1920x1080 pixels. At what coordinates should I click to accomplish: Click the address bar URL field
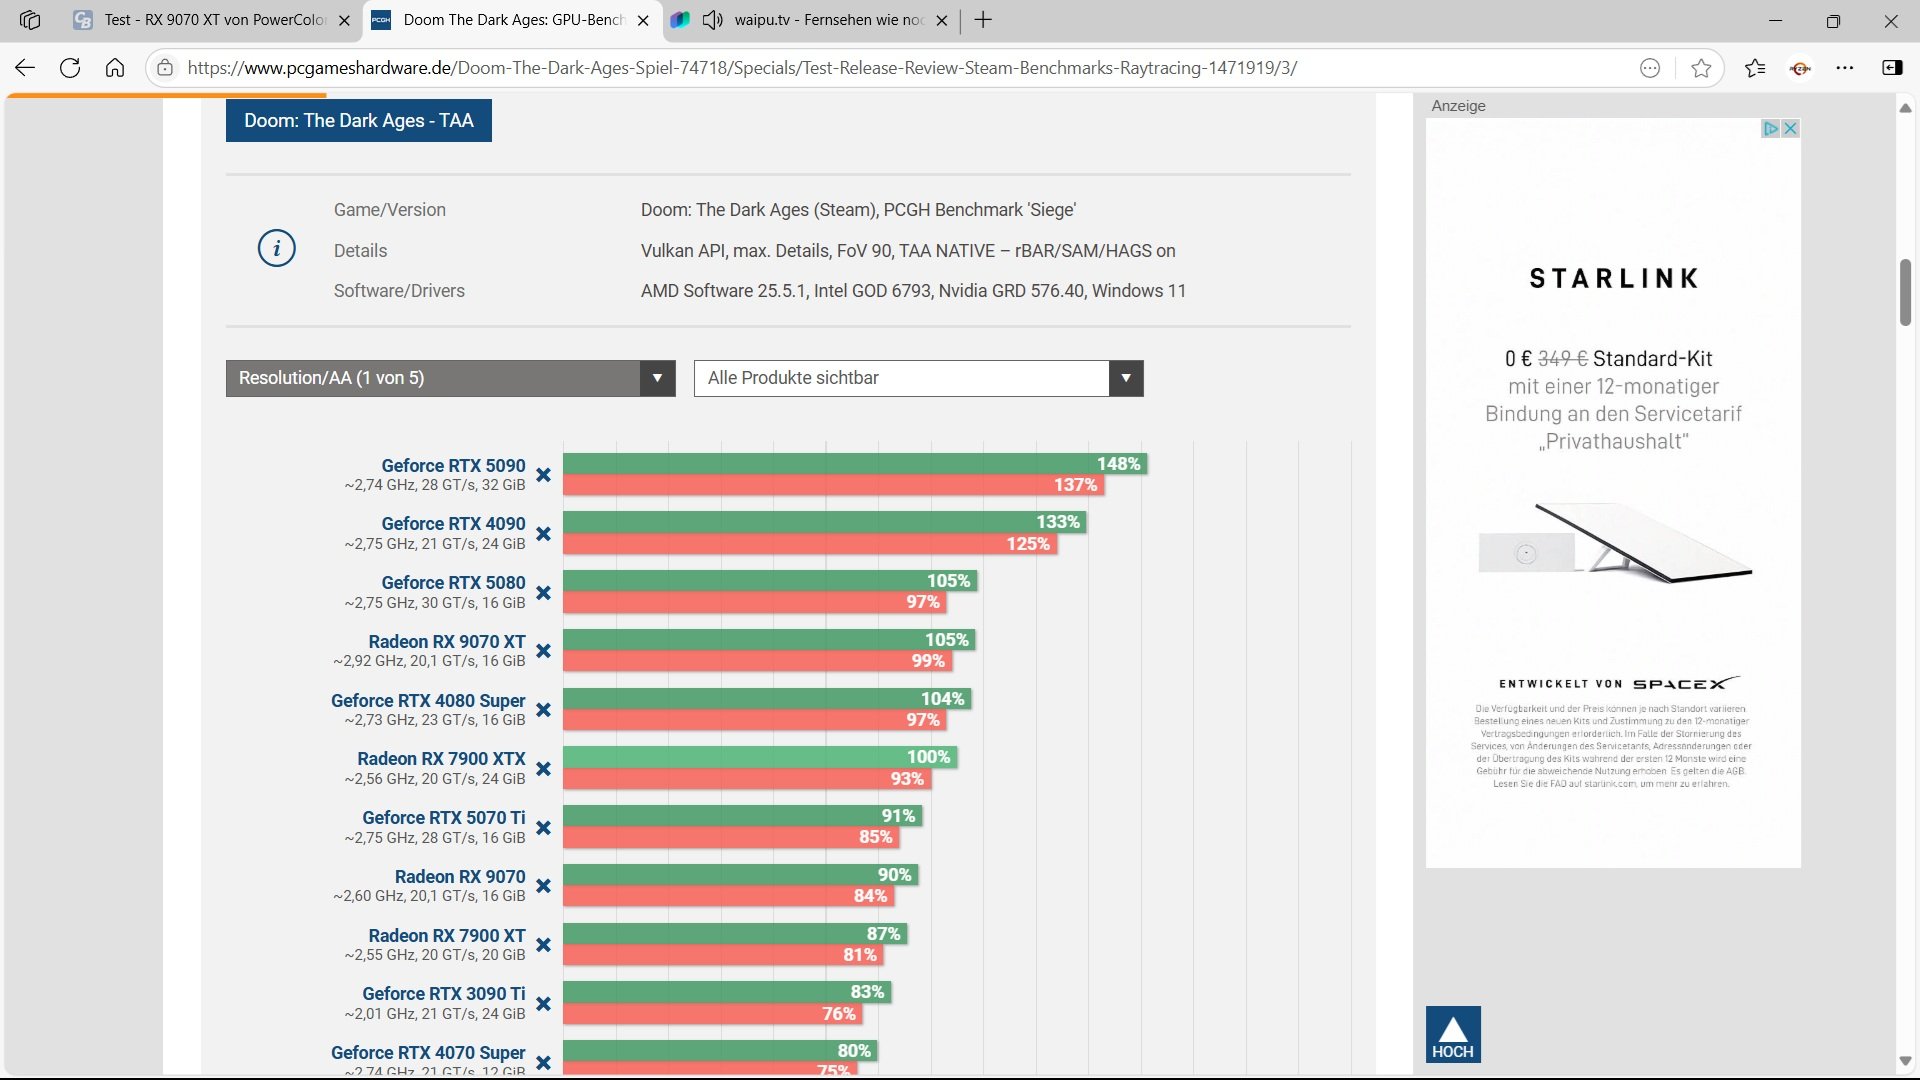point(740,68)
